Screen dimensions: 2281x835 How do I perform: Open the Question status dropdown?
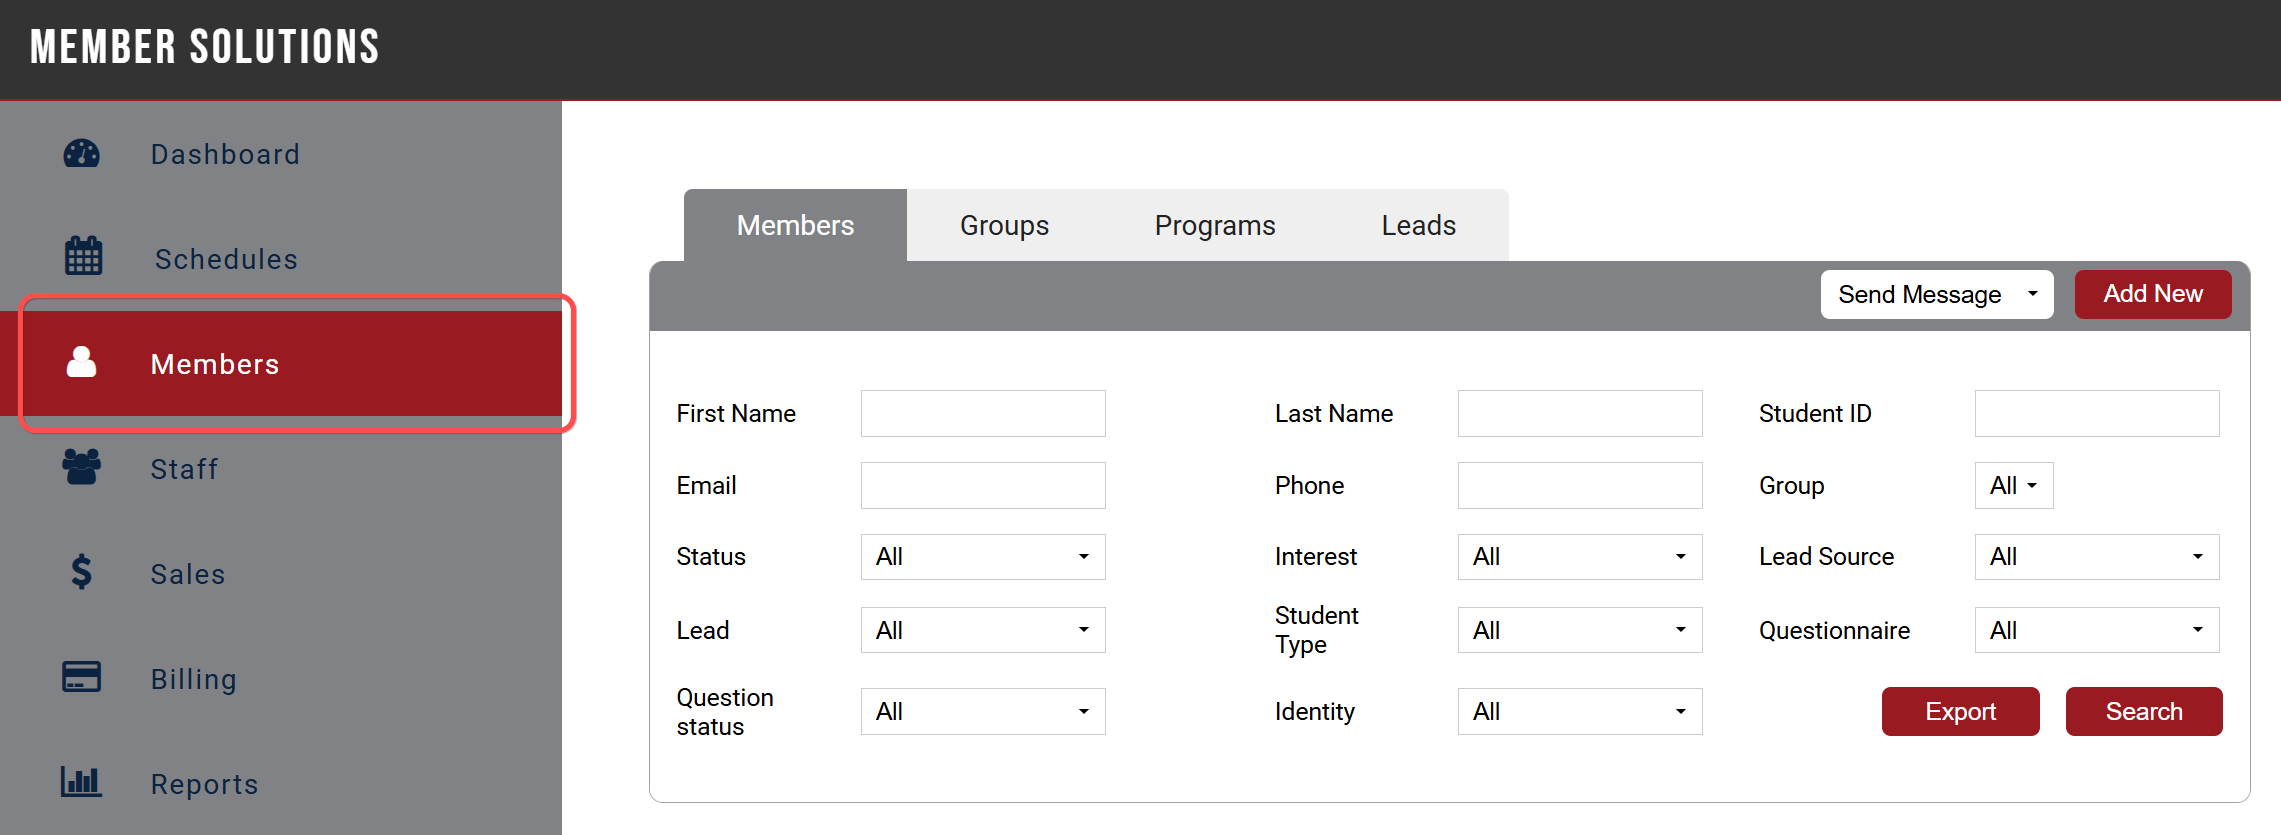point(983,711)
